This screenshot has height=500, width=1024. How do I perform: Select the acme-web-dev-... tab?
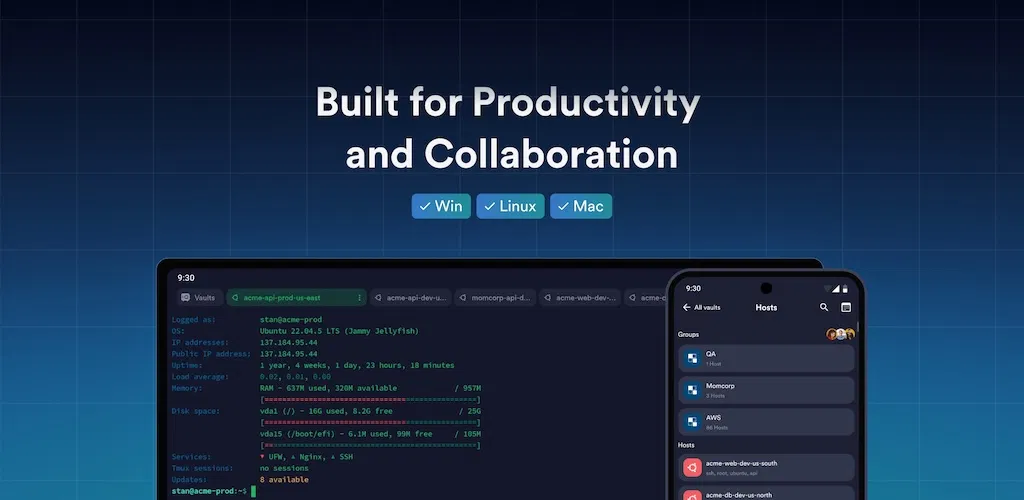(579, 298)
